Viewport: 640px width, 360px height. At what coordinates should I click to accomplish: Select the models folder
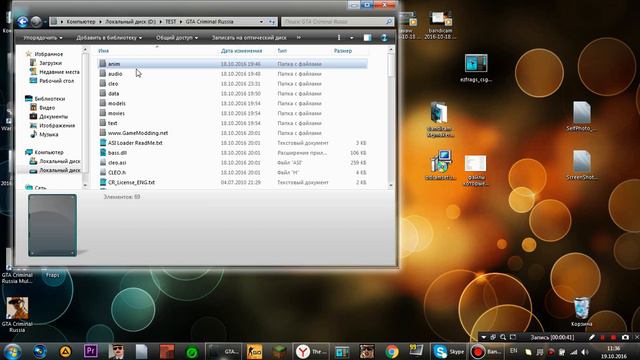pos(232,103)
